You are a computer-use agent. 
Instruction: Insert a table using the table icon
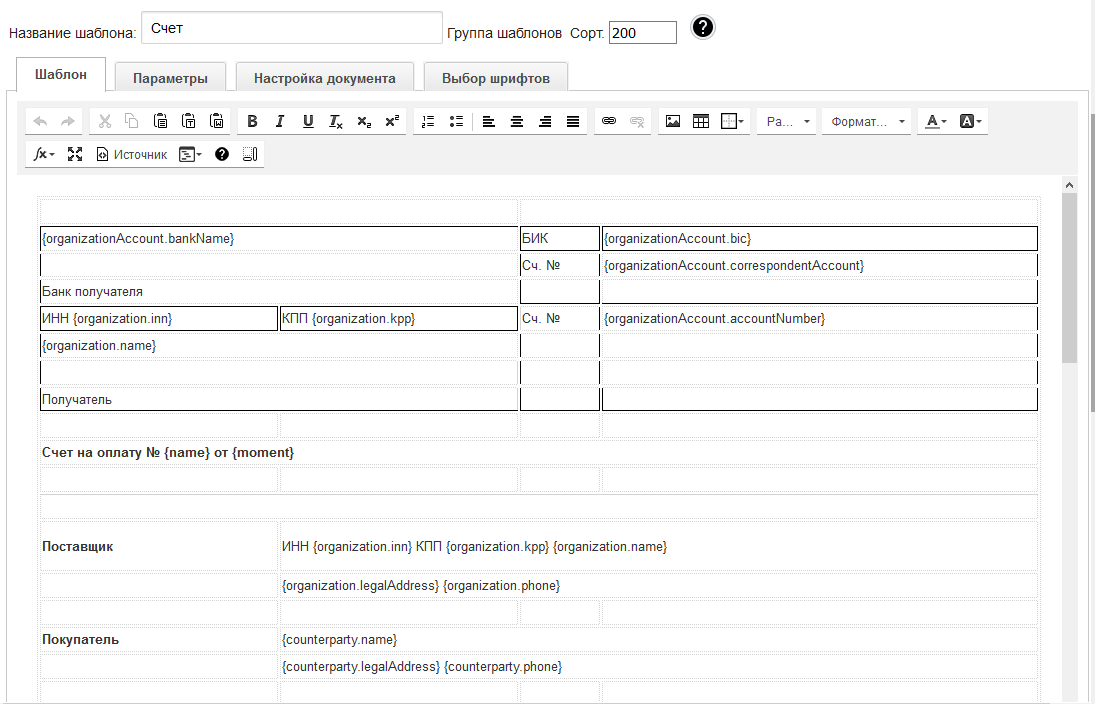[701, 121]
